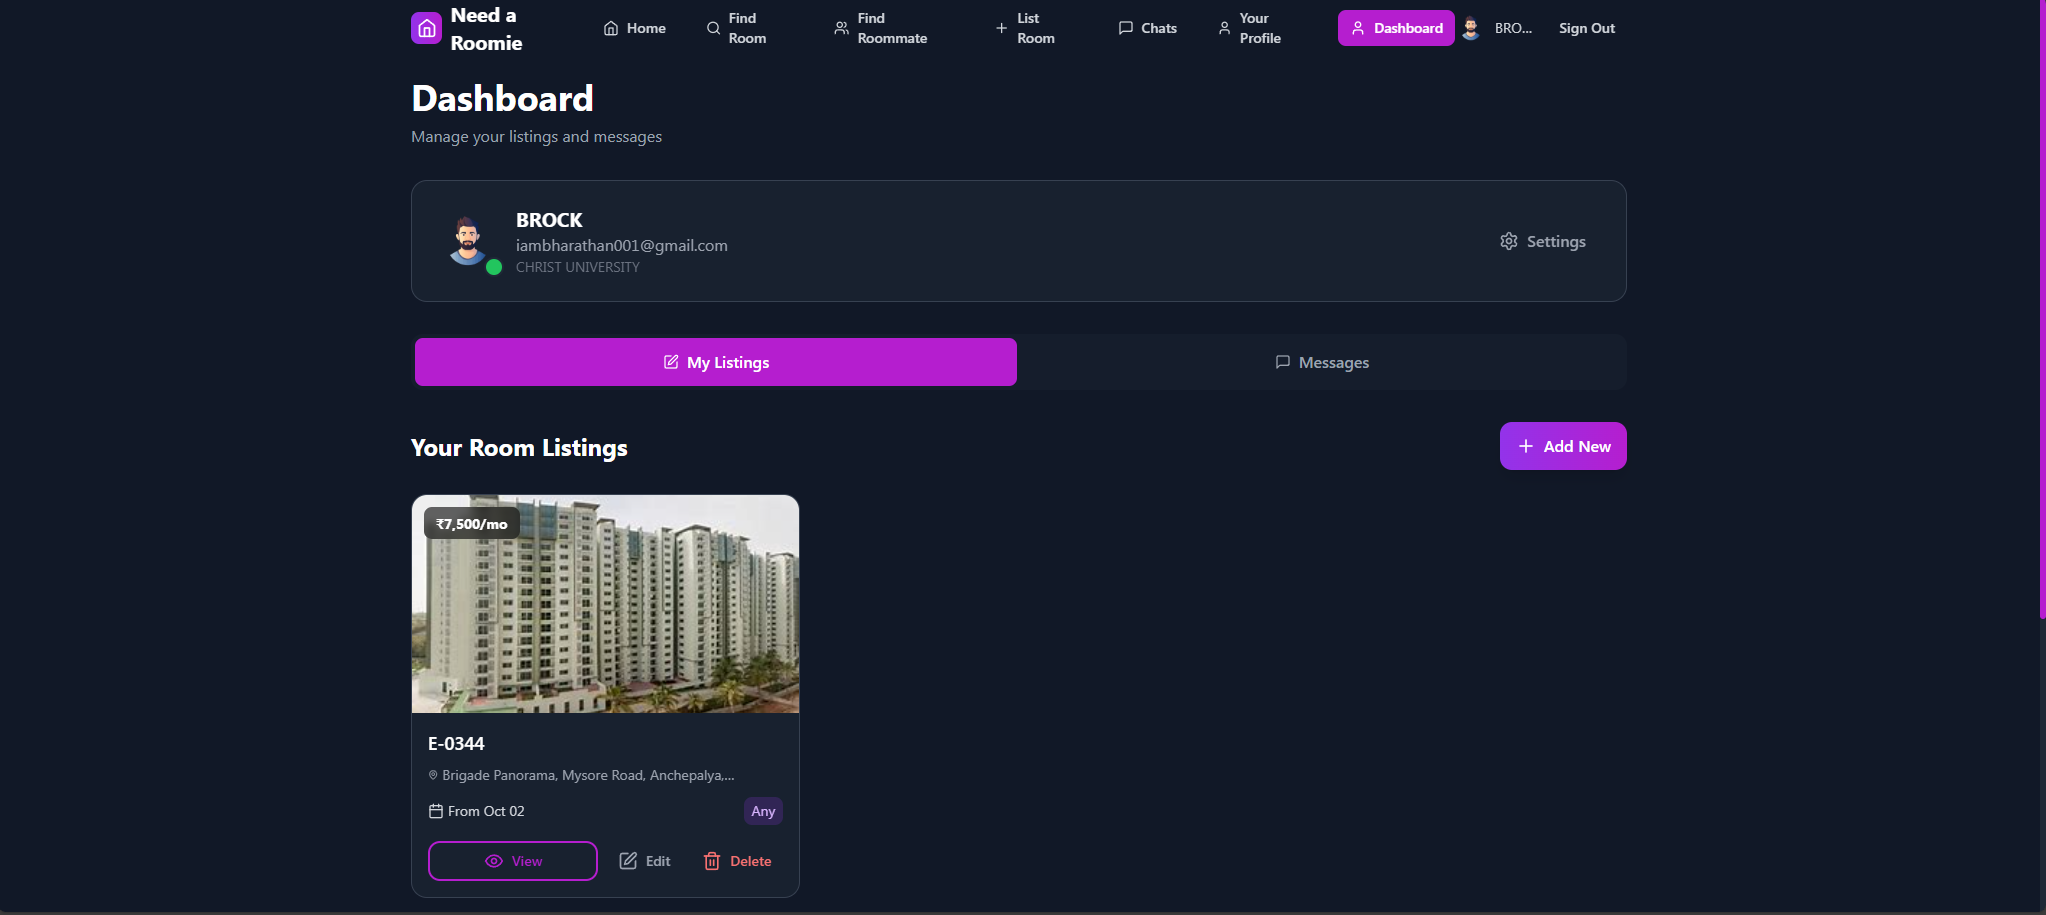
Task: Click the ₹7,500/mo price badge
Action: [x=472, y=524]
